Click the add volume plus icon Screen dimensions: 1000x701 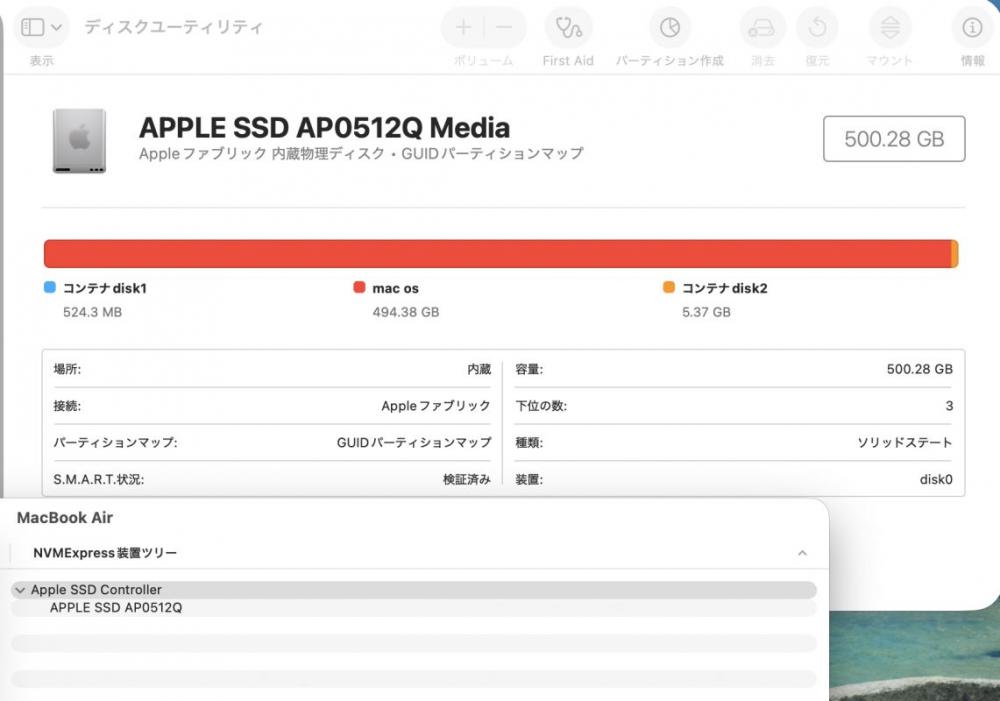[463, 28]
